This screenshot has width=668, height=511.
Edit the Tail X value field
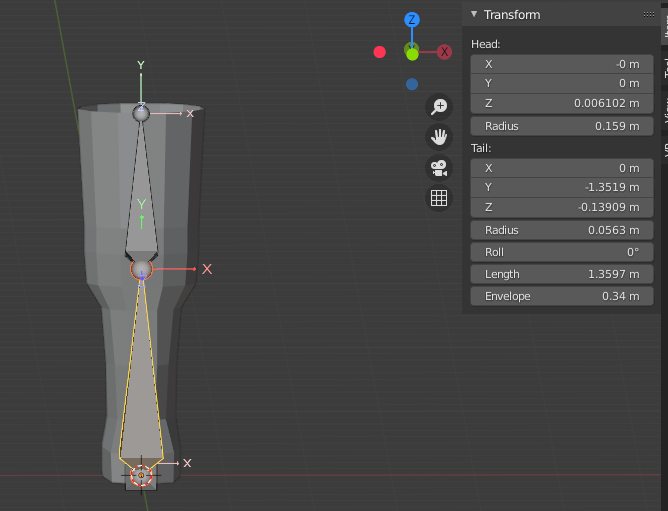point(562,168)
